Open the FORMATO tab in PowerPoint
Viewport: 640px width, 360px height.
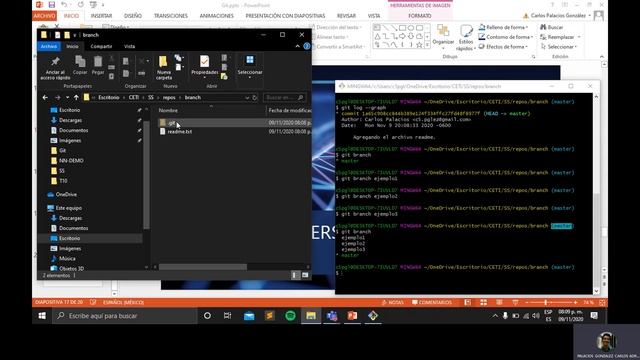[x=420, y=16]
